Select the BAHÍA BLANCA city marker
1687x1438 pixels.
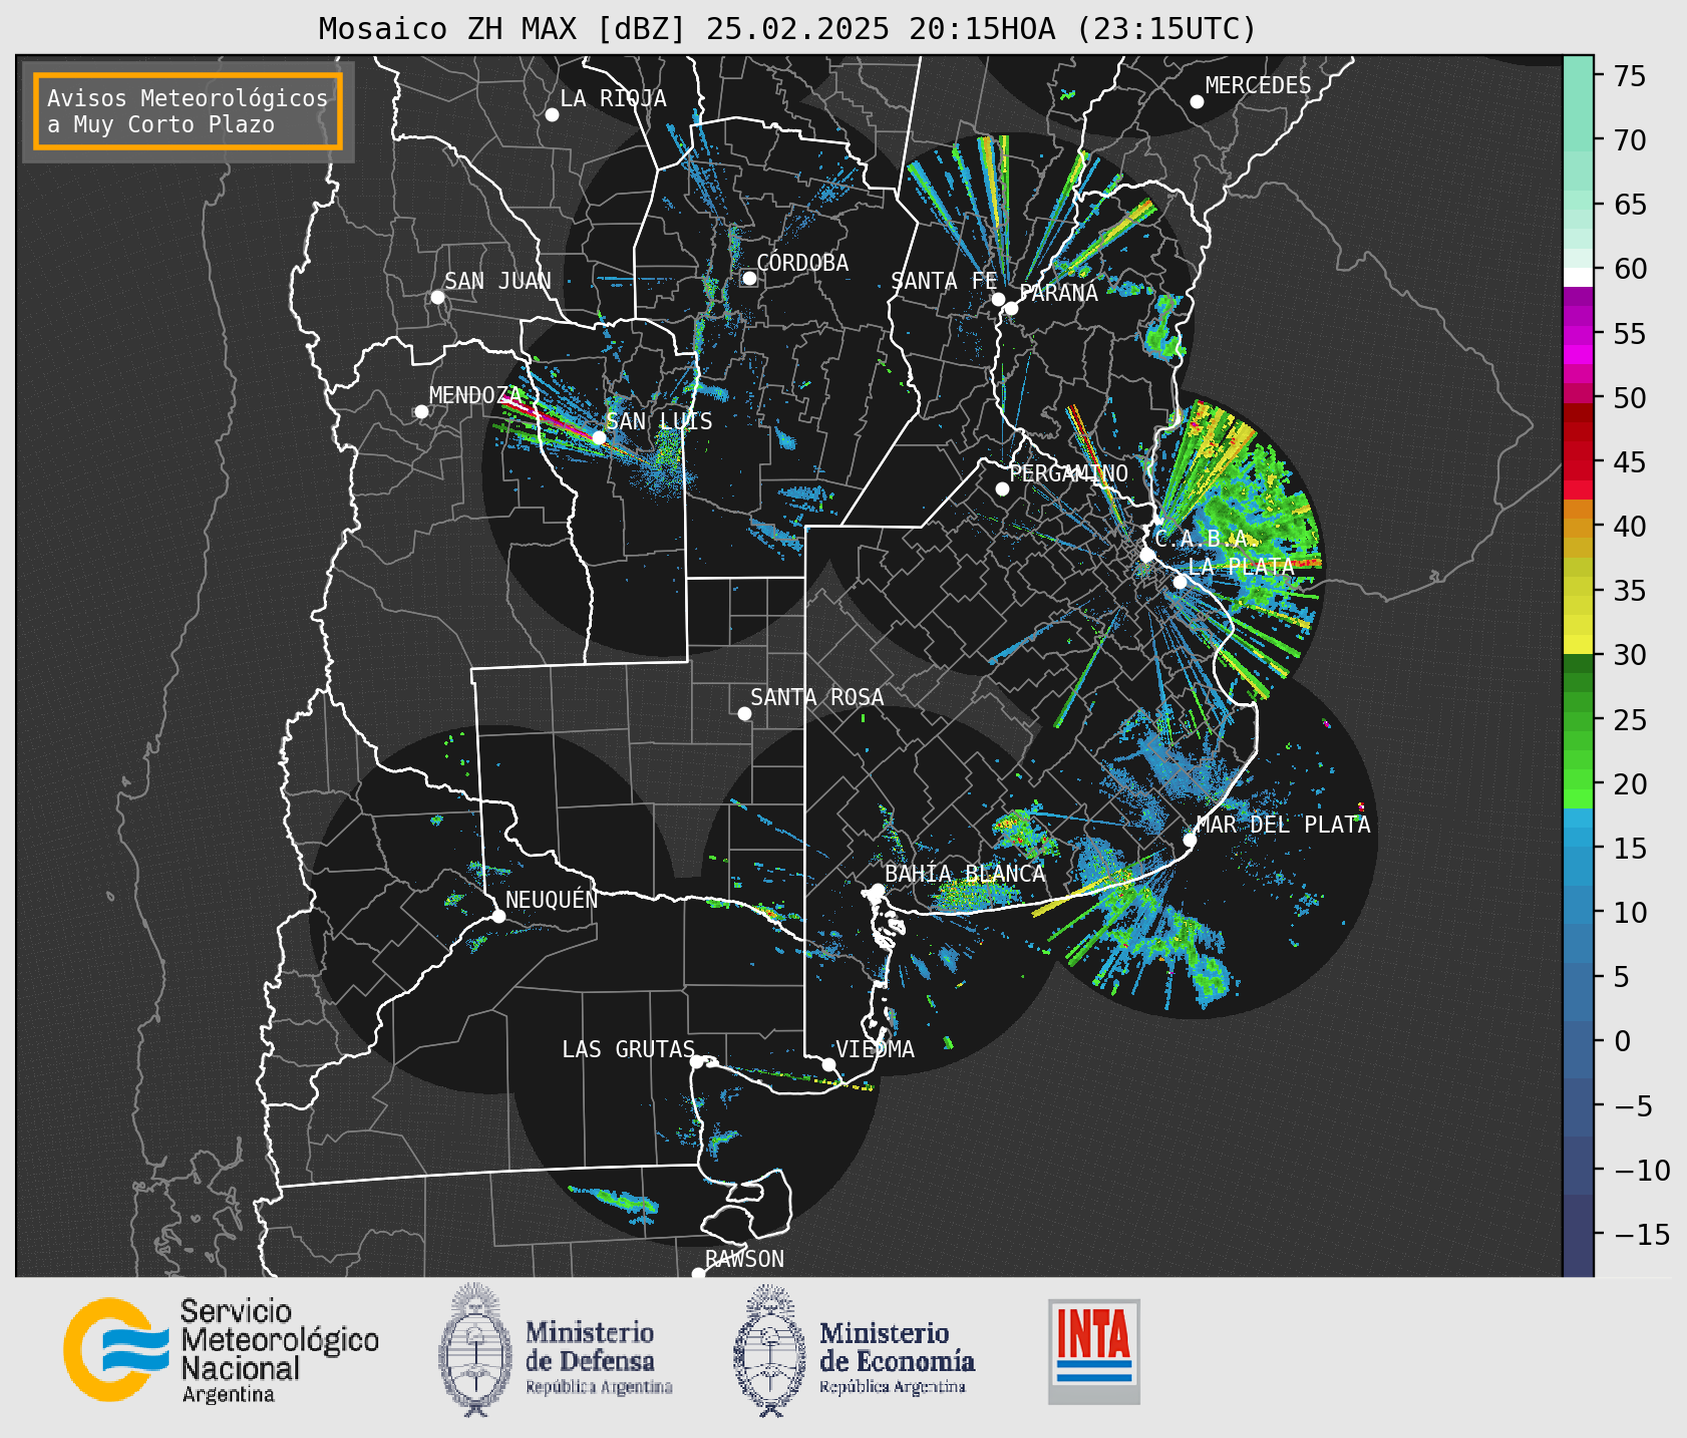877,890
